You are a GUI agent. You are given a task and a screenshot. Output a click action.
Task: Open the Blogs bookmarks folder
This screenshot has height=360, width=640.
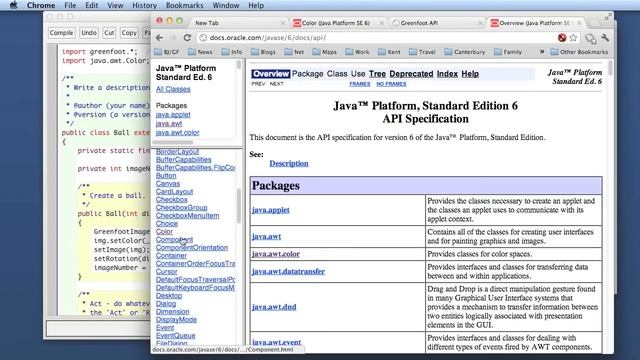tap(263, 52)
